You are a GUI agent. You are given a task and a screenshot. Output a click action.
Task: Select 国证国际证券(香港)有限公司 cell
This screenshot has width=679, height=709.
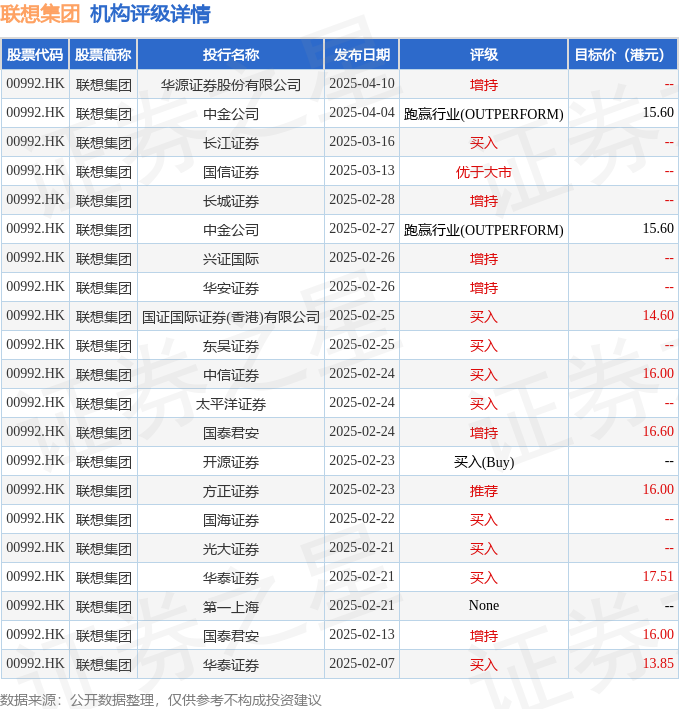[x=231, y=317]
